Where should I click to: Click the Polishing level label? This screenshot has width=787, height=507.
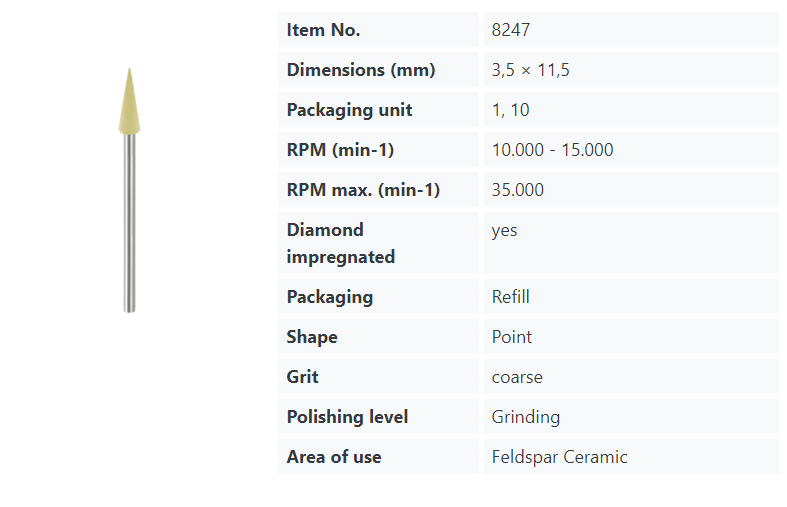point(347,417)
